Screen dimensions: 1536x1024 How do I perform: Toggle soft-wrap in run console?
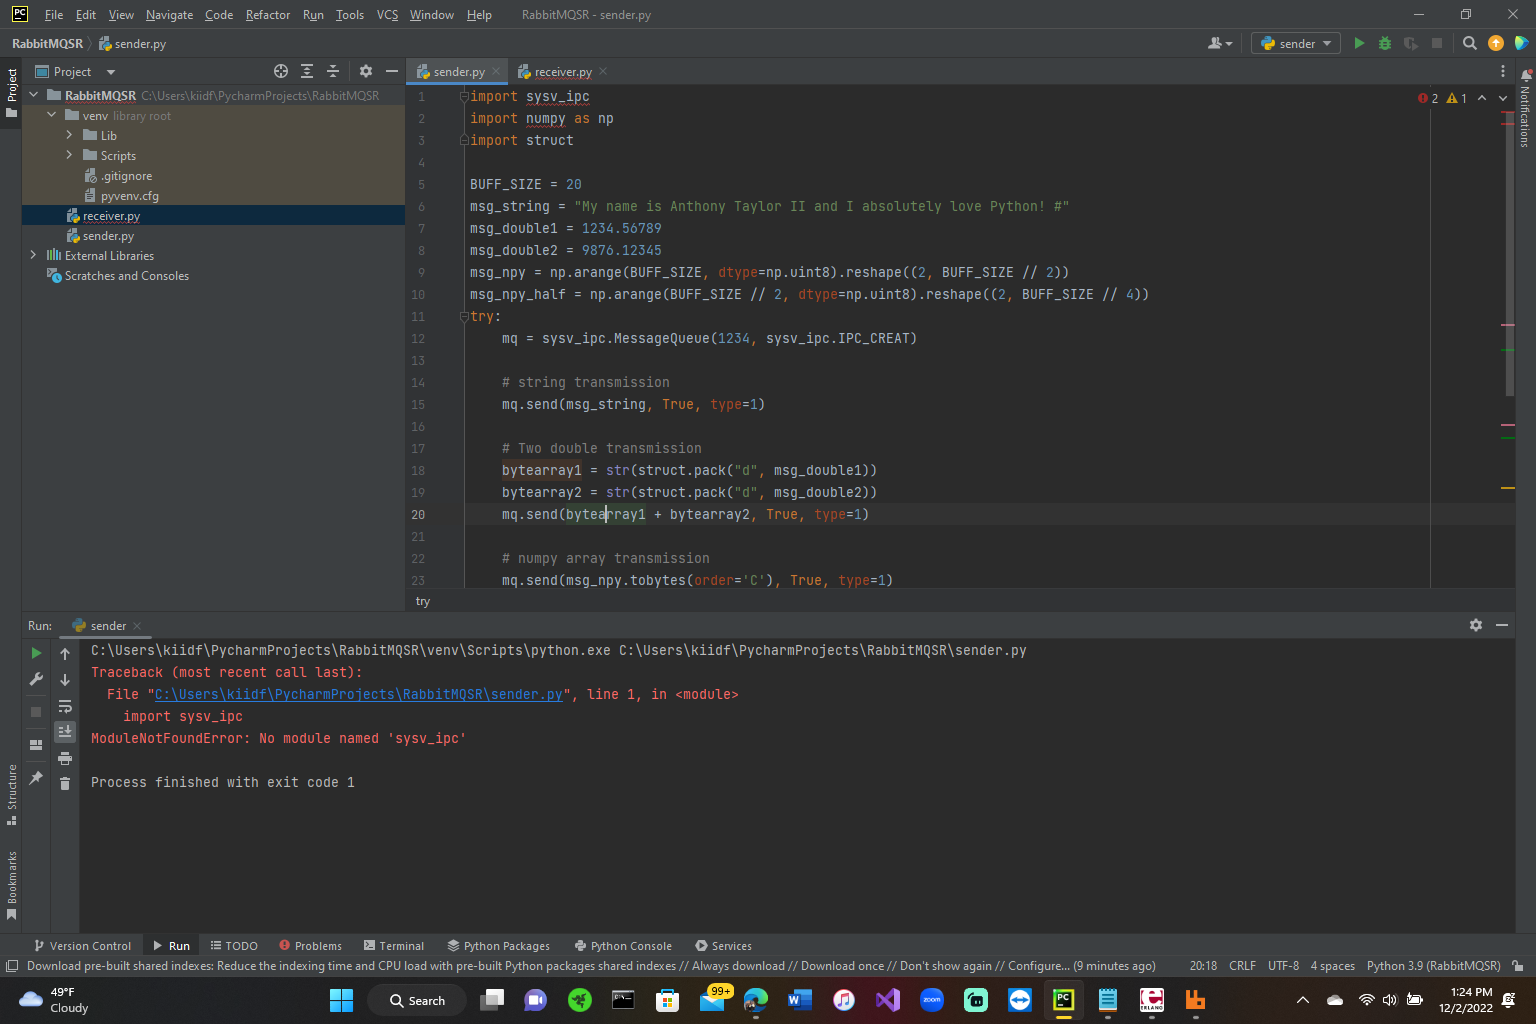65,706
